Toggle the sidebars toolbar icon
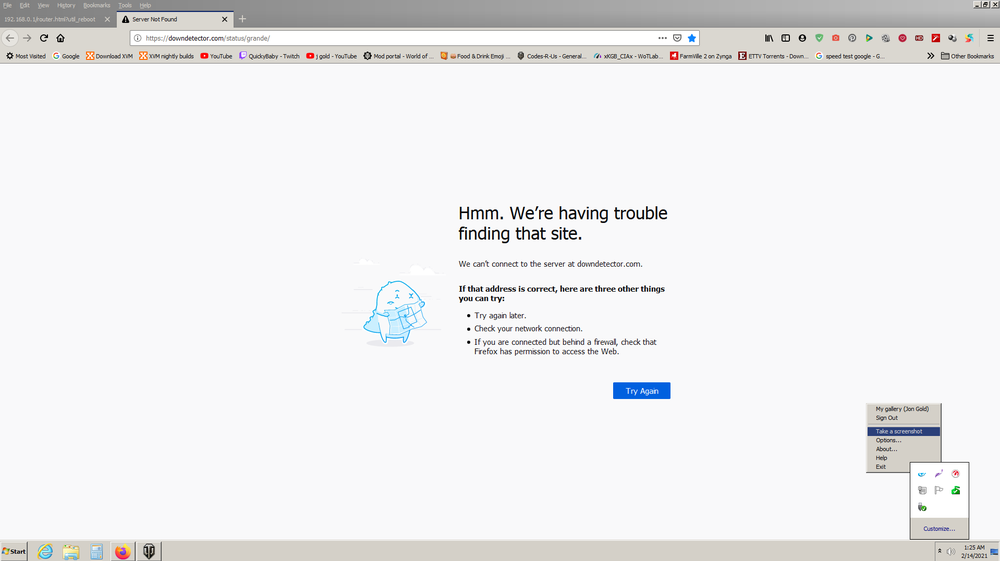 786,38
